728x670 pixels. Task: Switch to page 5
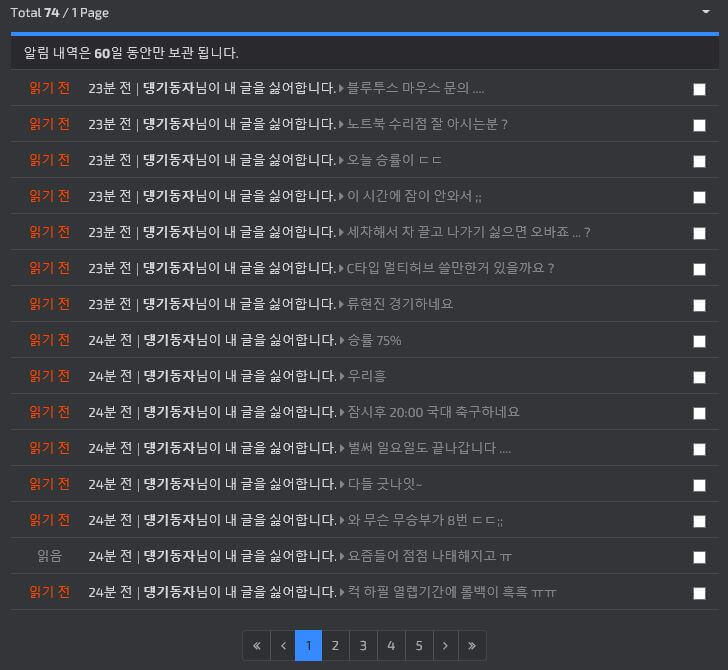point(419,645)
